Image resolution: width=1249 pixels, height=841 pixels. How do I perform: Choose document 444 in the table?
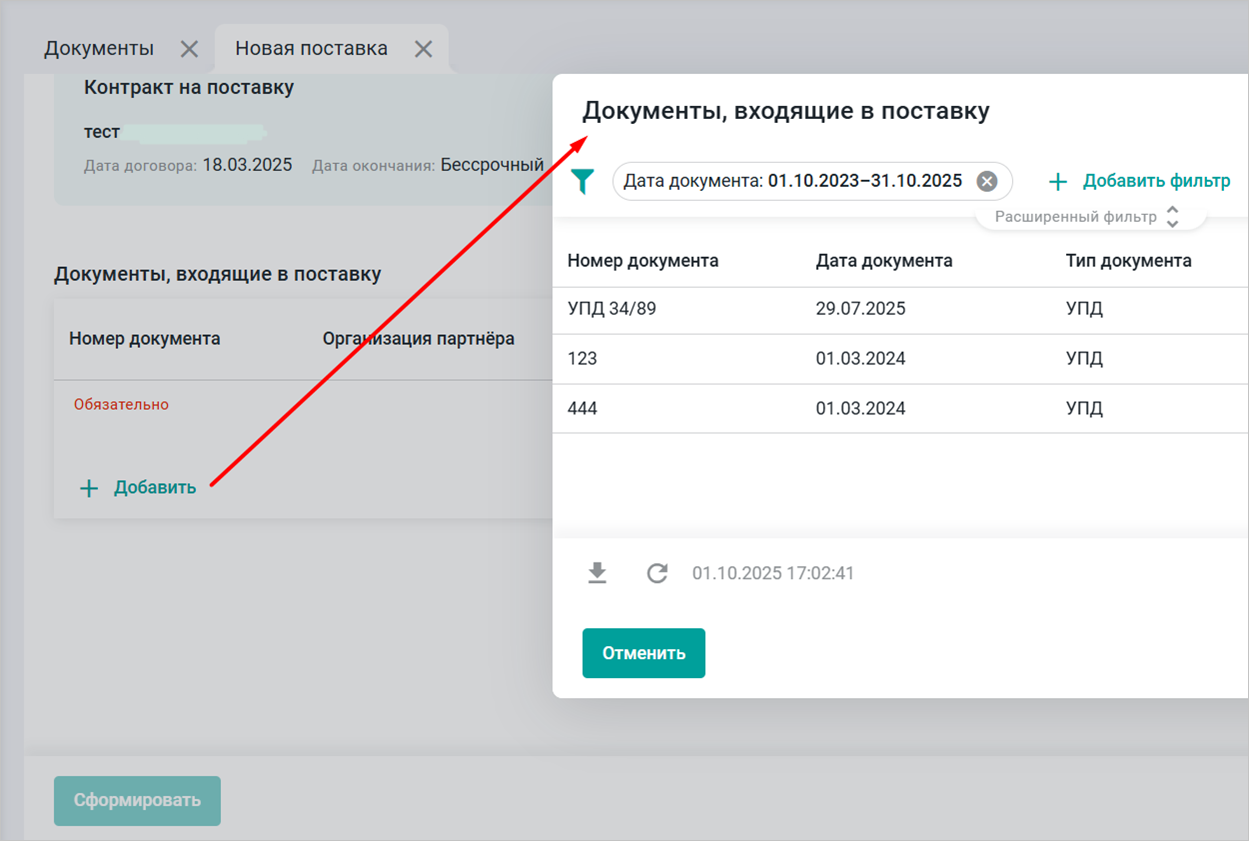coord(582,408)
